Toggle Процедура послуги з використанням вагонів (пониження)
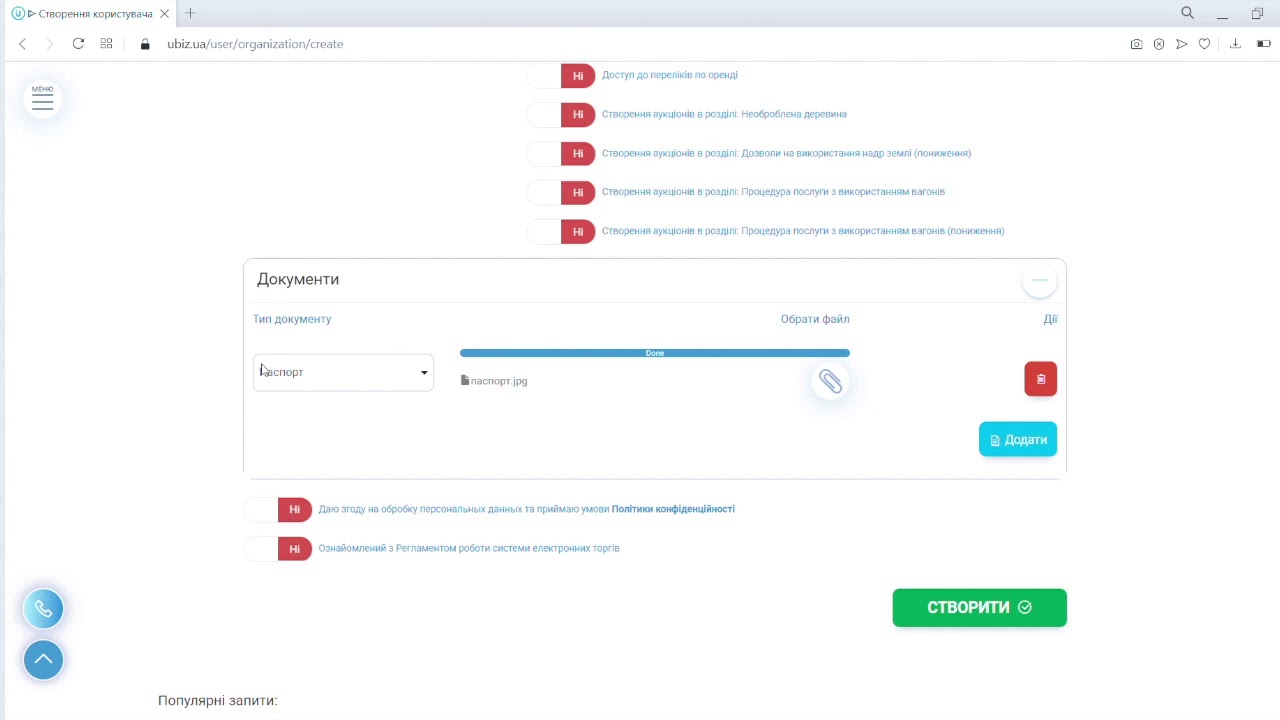Viewport: 1280px width, 720px height. click(561, 232)
